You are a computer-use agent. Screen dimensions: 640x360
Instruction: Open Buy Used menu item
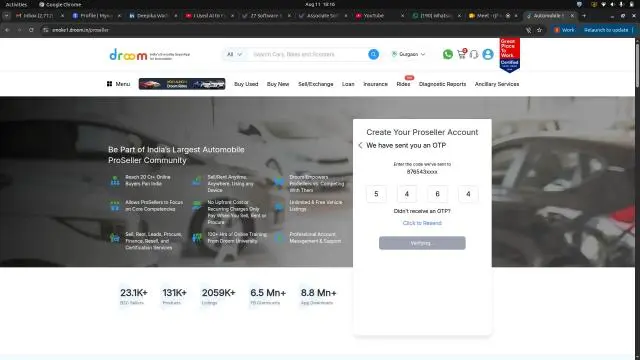pyautogui.click(x=246, y=84)
